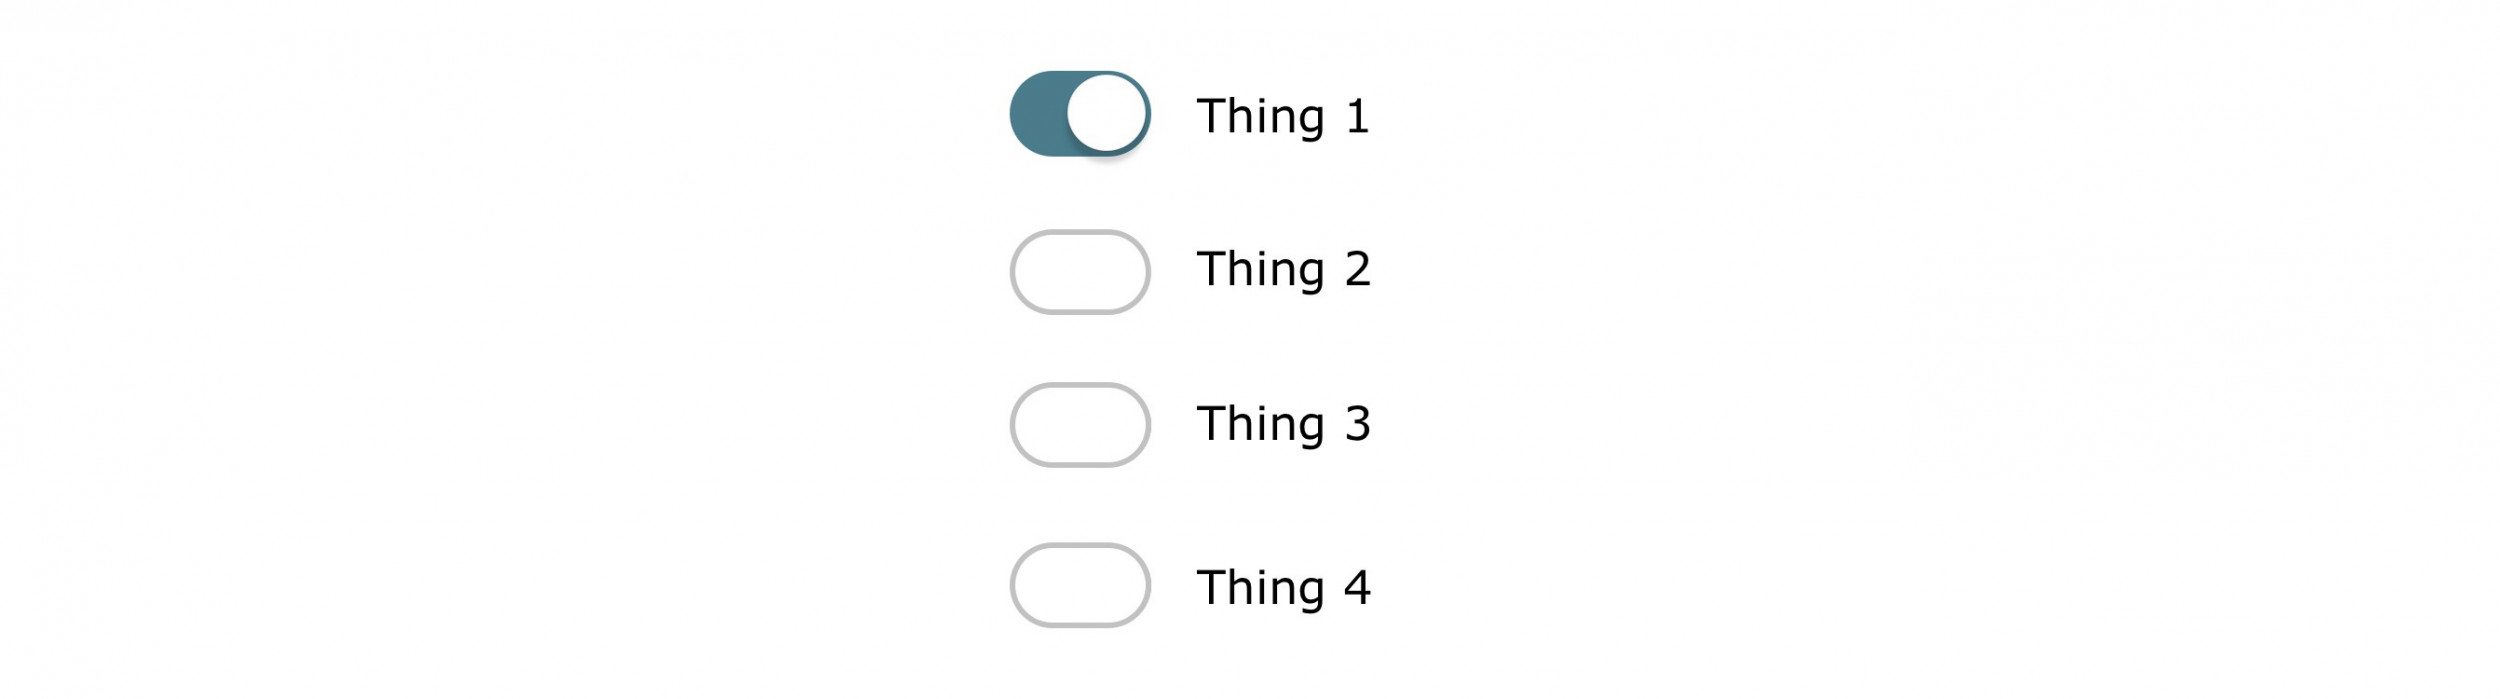Image resolution: width=2500 pixels, height=699 pixels.
Task: Click the right half of Thing 4 switch
Action: 1114,585
